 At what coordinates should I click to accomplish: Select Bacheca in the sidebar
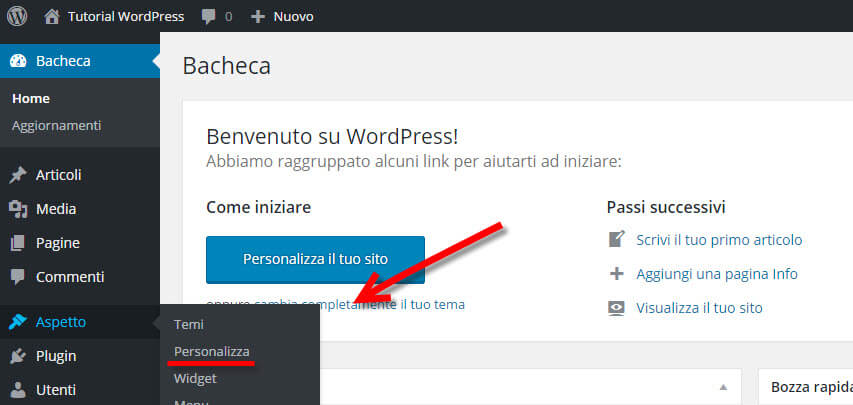coord(80,61)
